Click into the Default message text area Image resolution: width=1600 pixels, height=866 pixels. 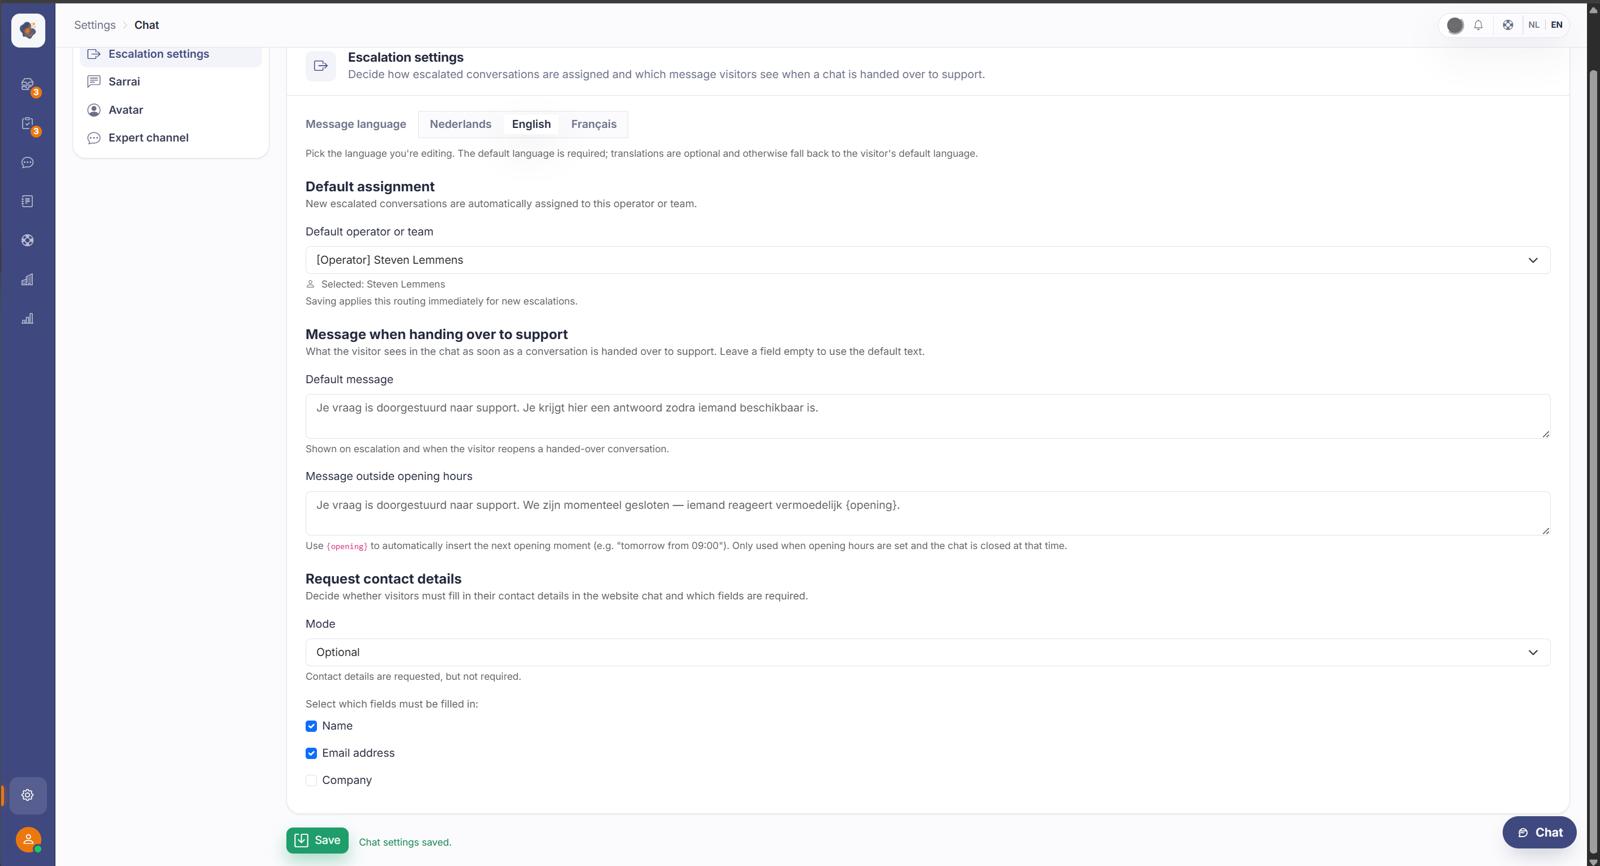tap(928, 416)
